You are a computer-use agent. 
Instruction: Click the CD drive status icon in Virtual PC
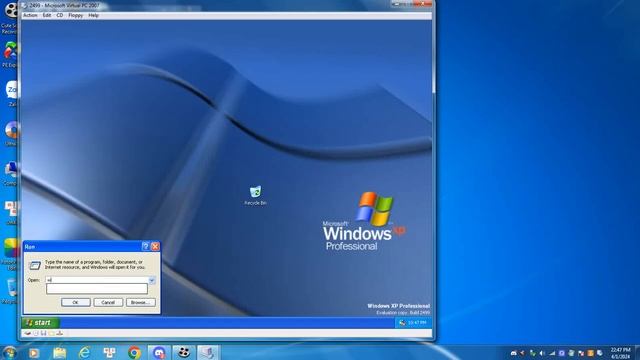click(x=36, y=333)
